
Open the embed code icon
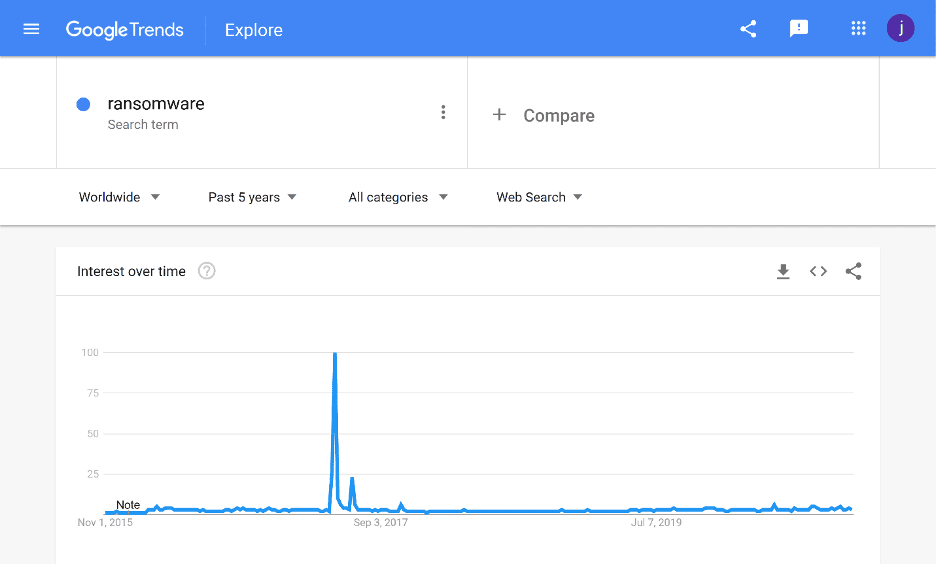pyautogui.click(x=818, y=272)
